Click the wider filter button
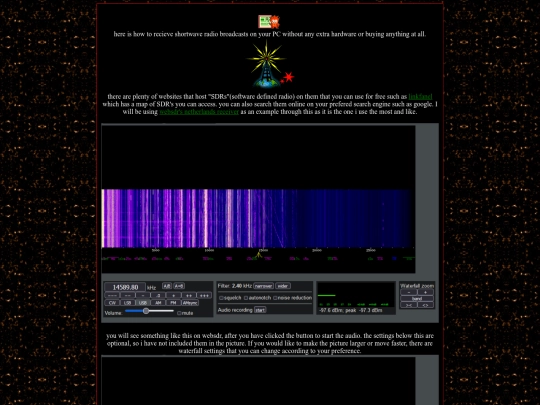This screenshot has width=540, height=405. point(283,286)
